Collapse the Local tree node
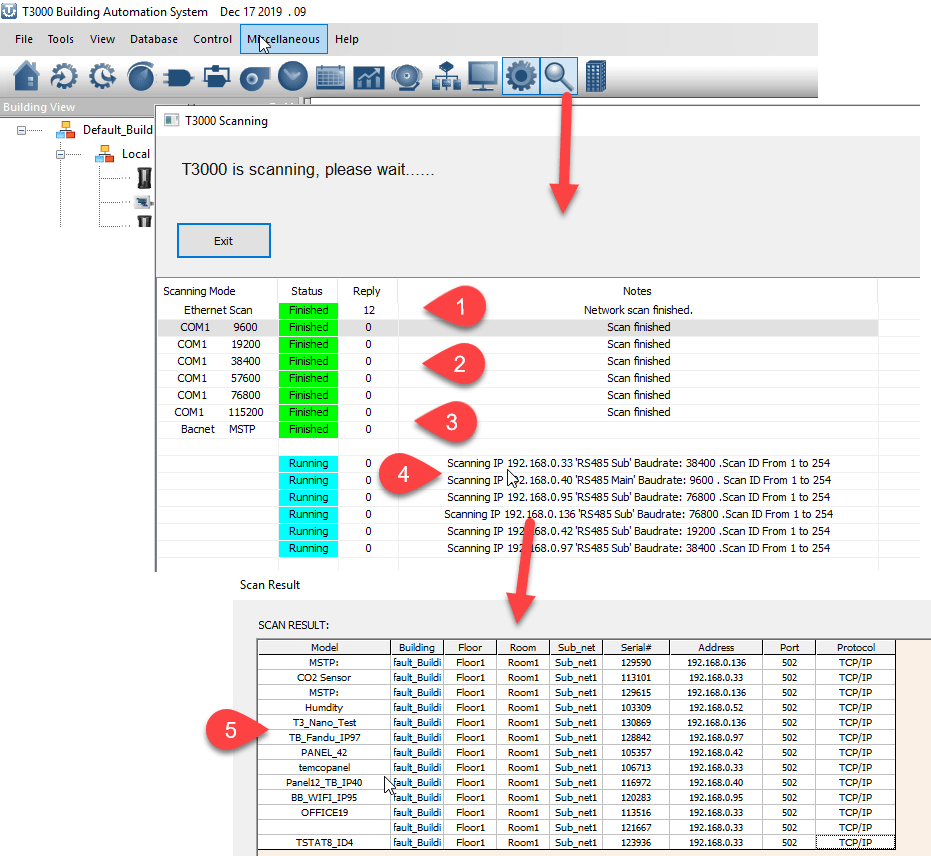The width and height of the screenshot is (931, 856). (60, 154)
